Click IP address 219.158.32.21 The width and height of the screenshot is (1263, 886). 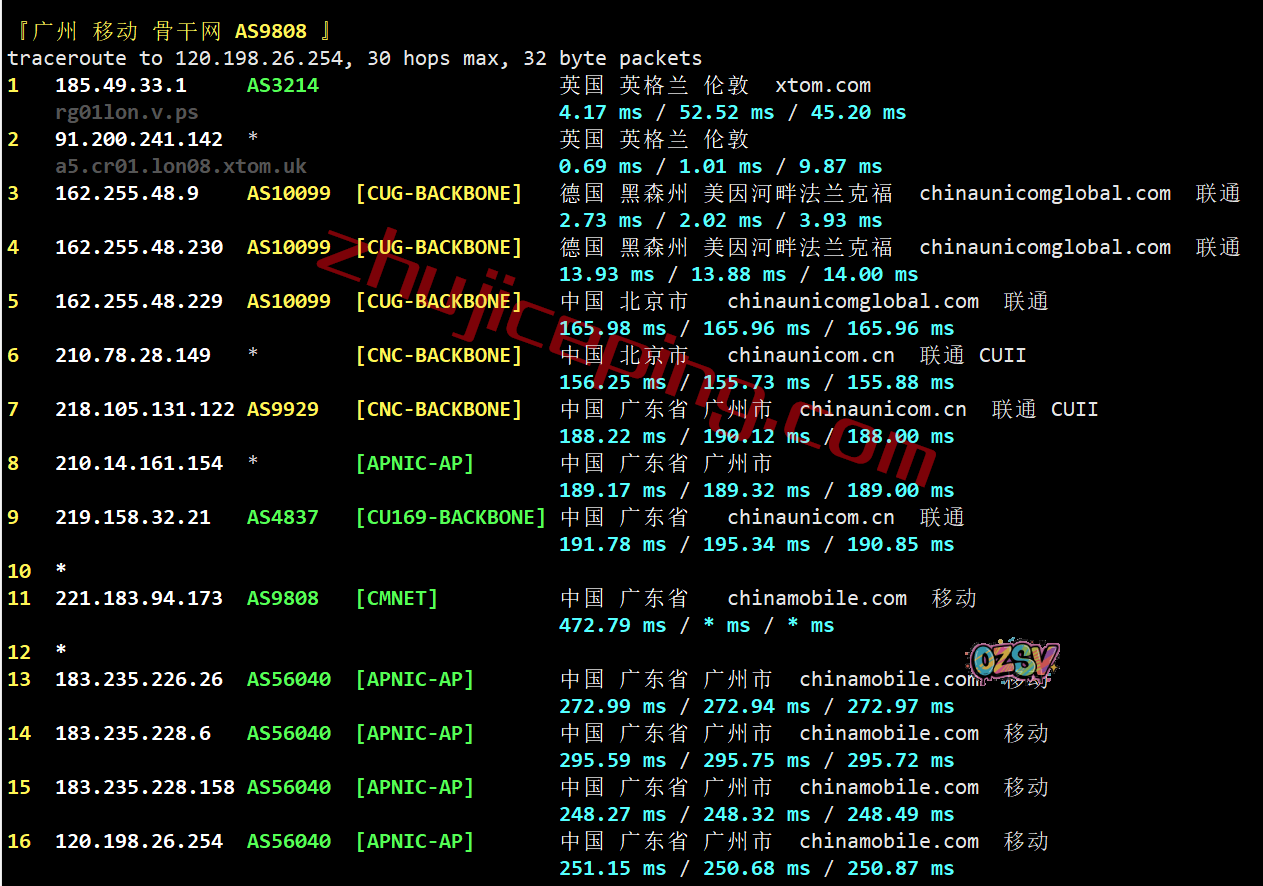pos(132,518)
